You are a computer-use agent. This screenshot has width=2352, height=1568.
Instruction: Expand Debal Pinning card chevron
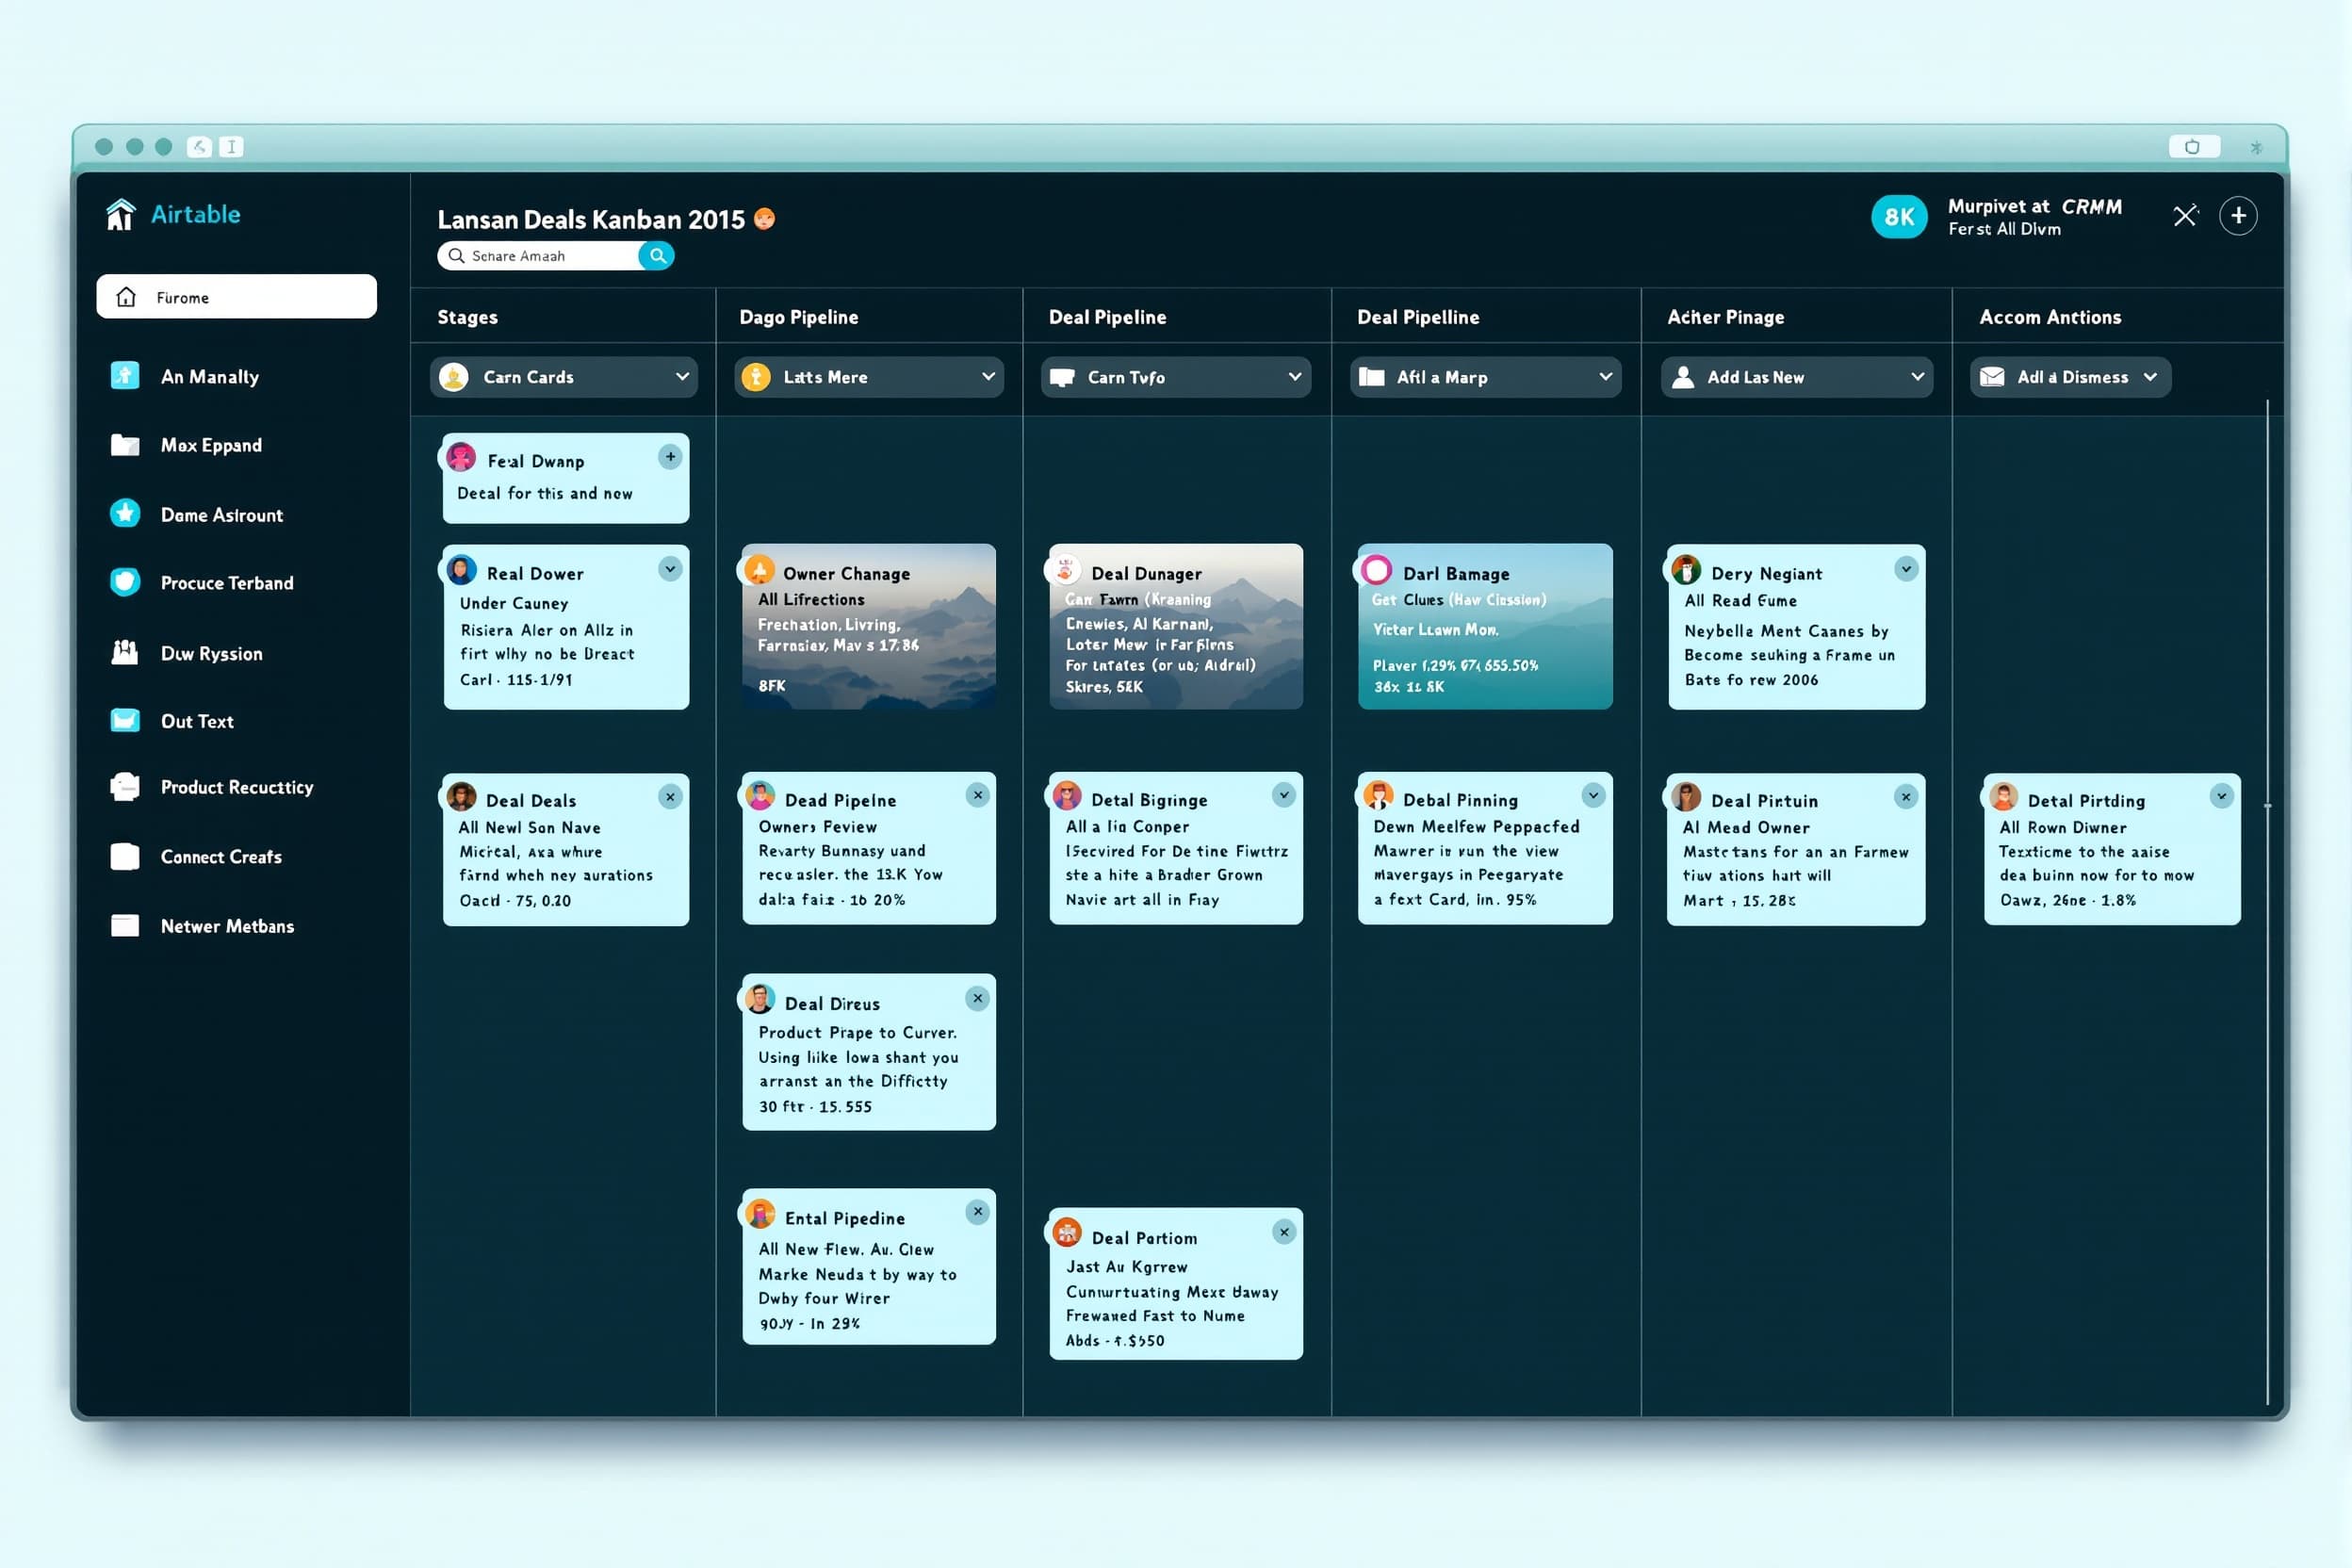point(1593,795)
